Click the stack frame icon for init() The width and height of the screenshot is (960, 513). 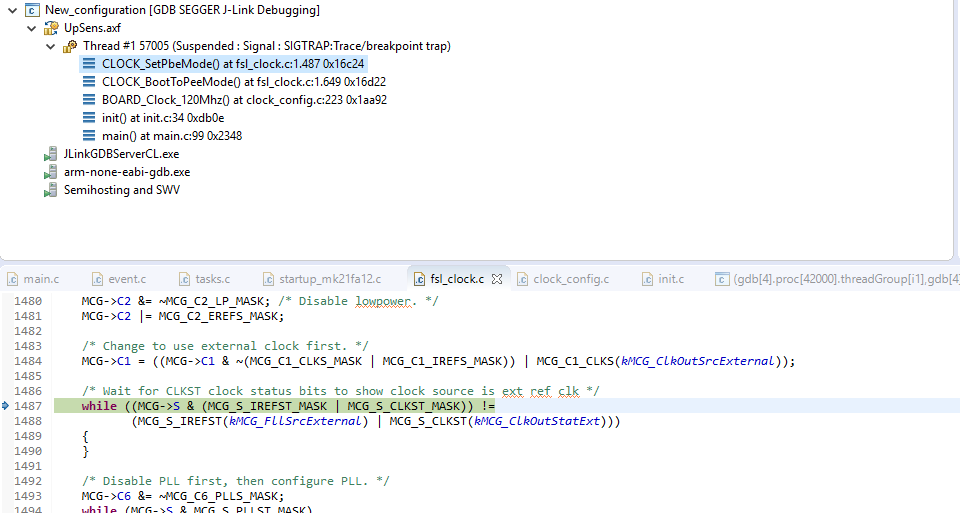click(89, 118)
